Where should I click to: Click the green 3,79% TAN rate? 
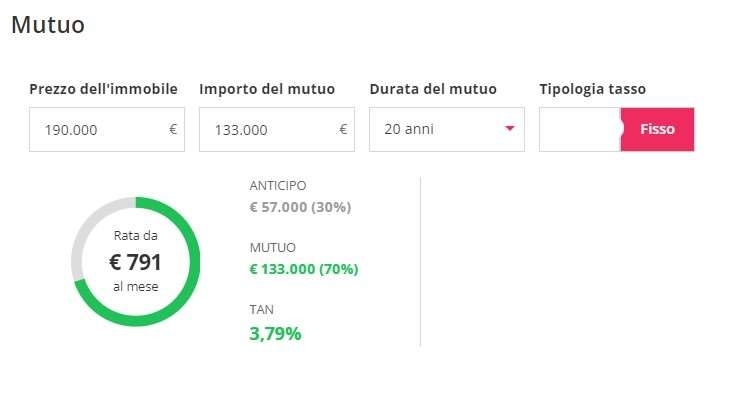(275, 333)
